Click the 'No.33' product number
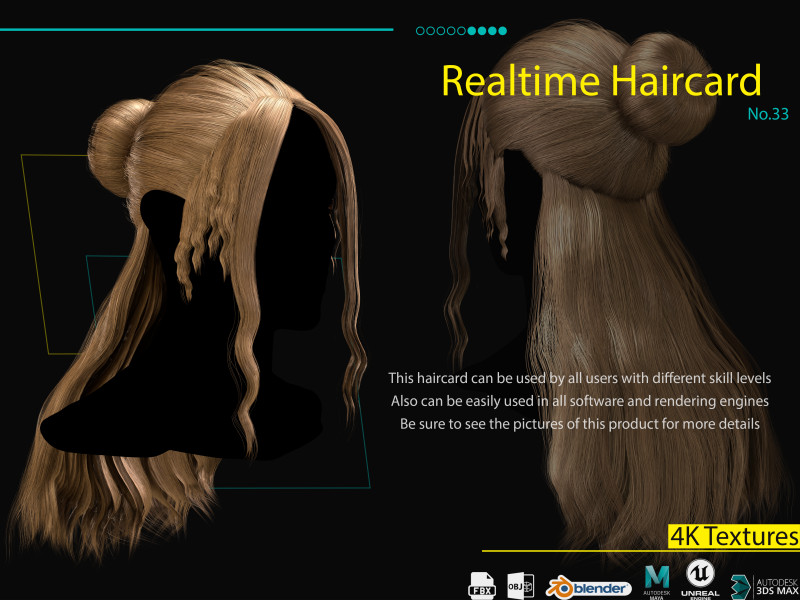This screenshot has width=800, height=600. [768, 114]
